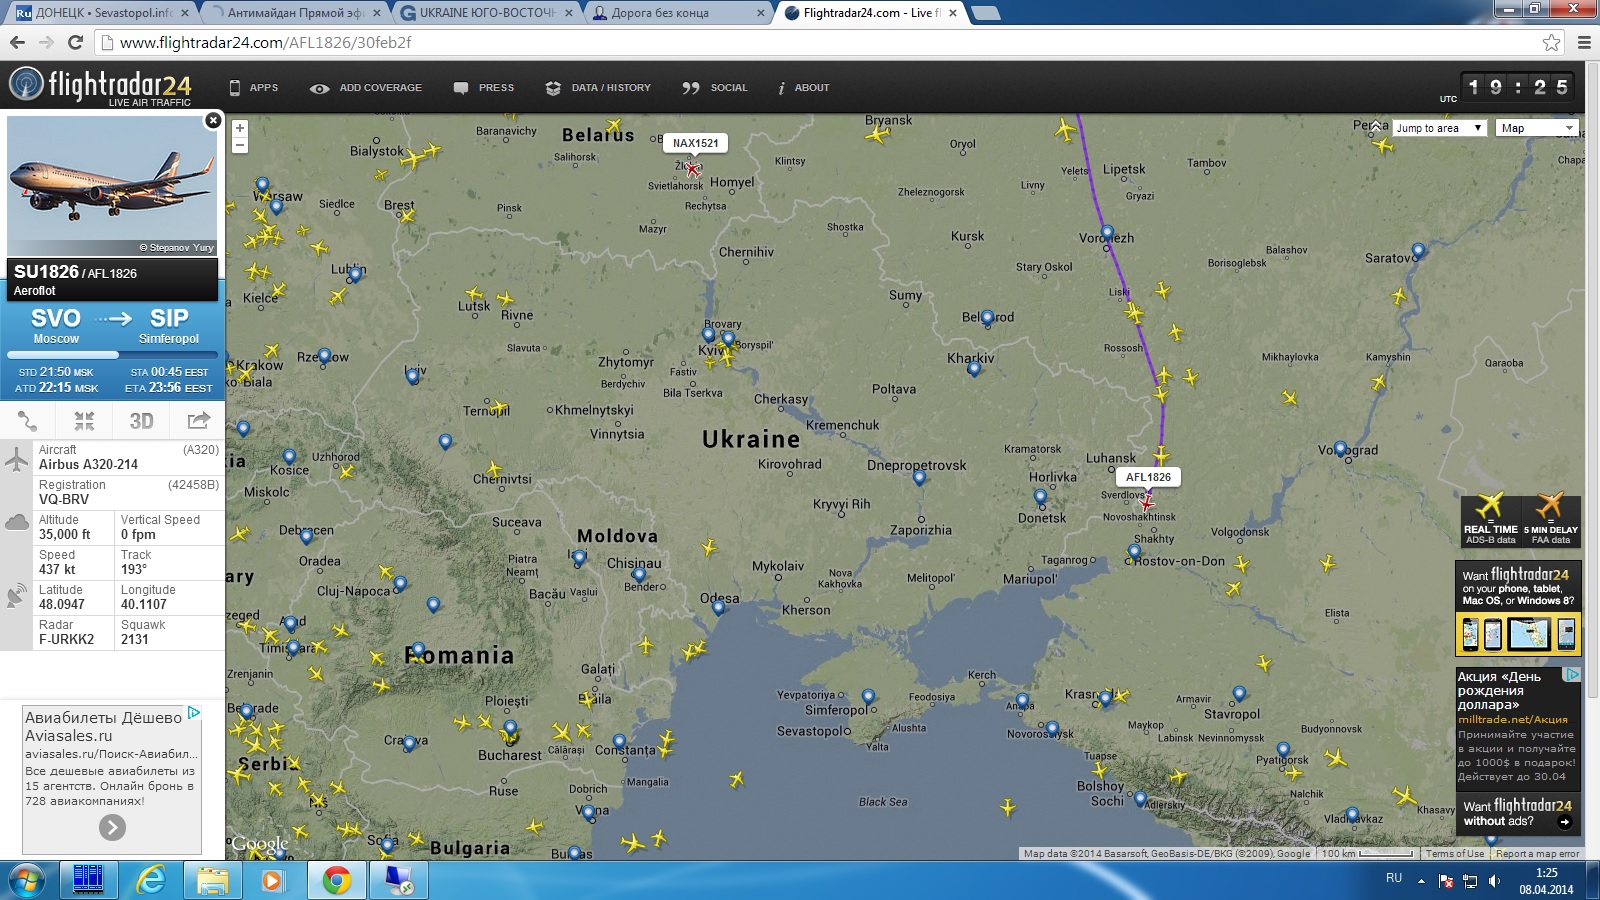
Task: Click the Chisinau airport pin
Action: [639, 575]
